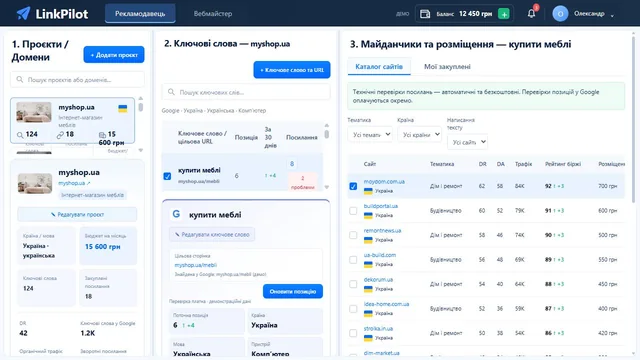The height and width of the screenshot is (360, 640).
Task: Open ua-build.com site link
Action: (380, 255)
